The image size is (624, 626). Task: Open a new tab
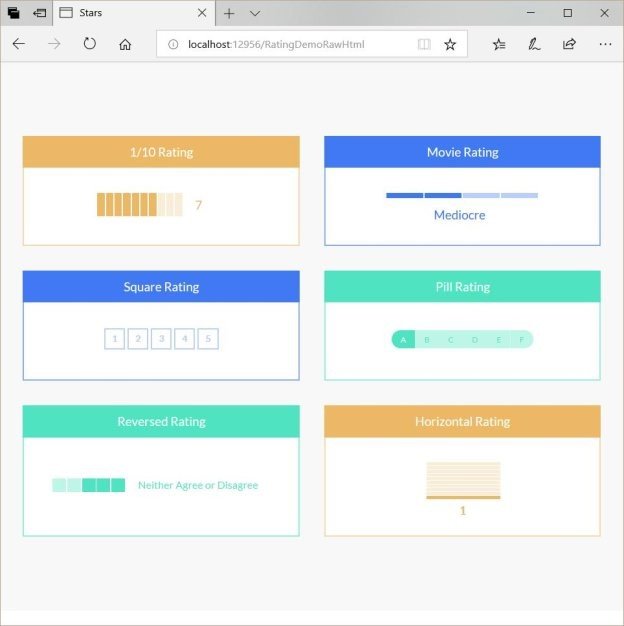click(x=229, y=14)
